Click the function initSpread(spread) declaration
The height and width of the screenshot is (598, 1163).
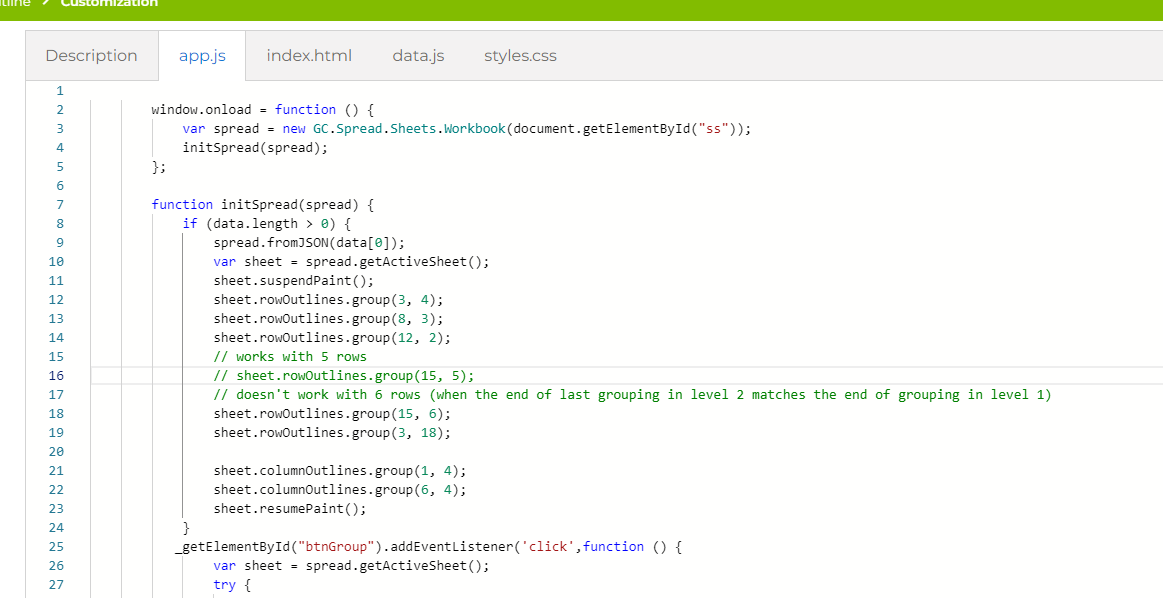coord(262,205)
